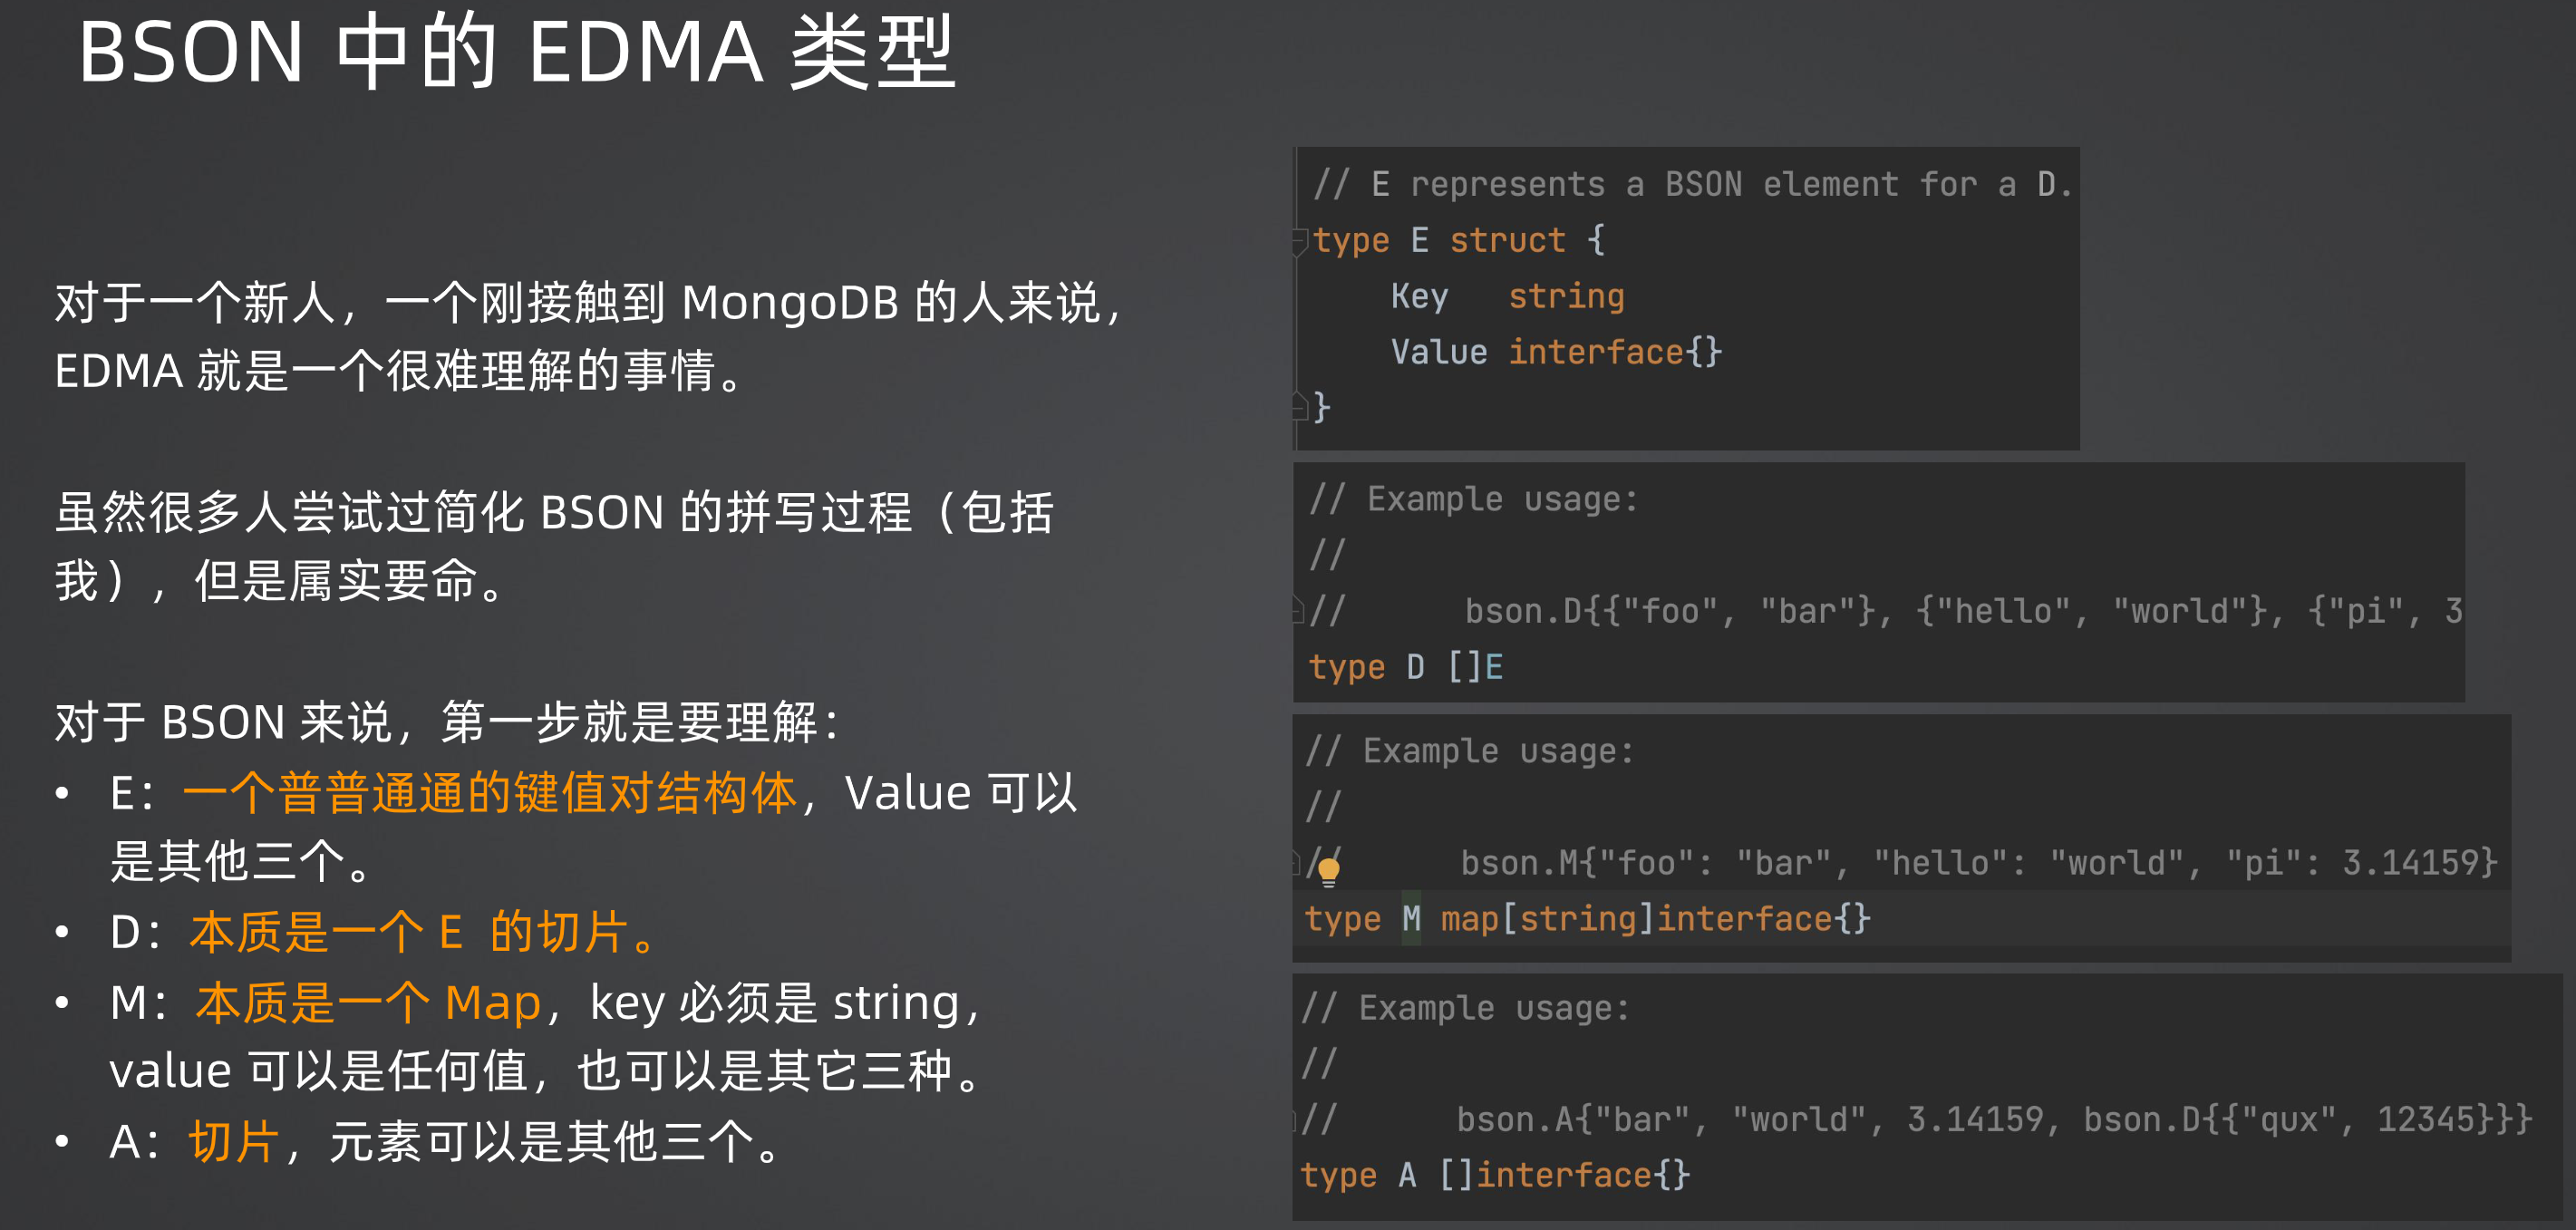Click orange word '切片' in bullet A
The height and width of the screenshot is (1230, 2576).
pyautogui.click(x=234, y=1141)
